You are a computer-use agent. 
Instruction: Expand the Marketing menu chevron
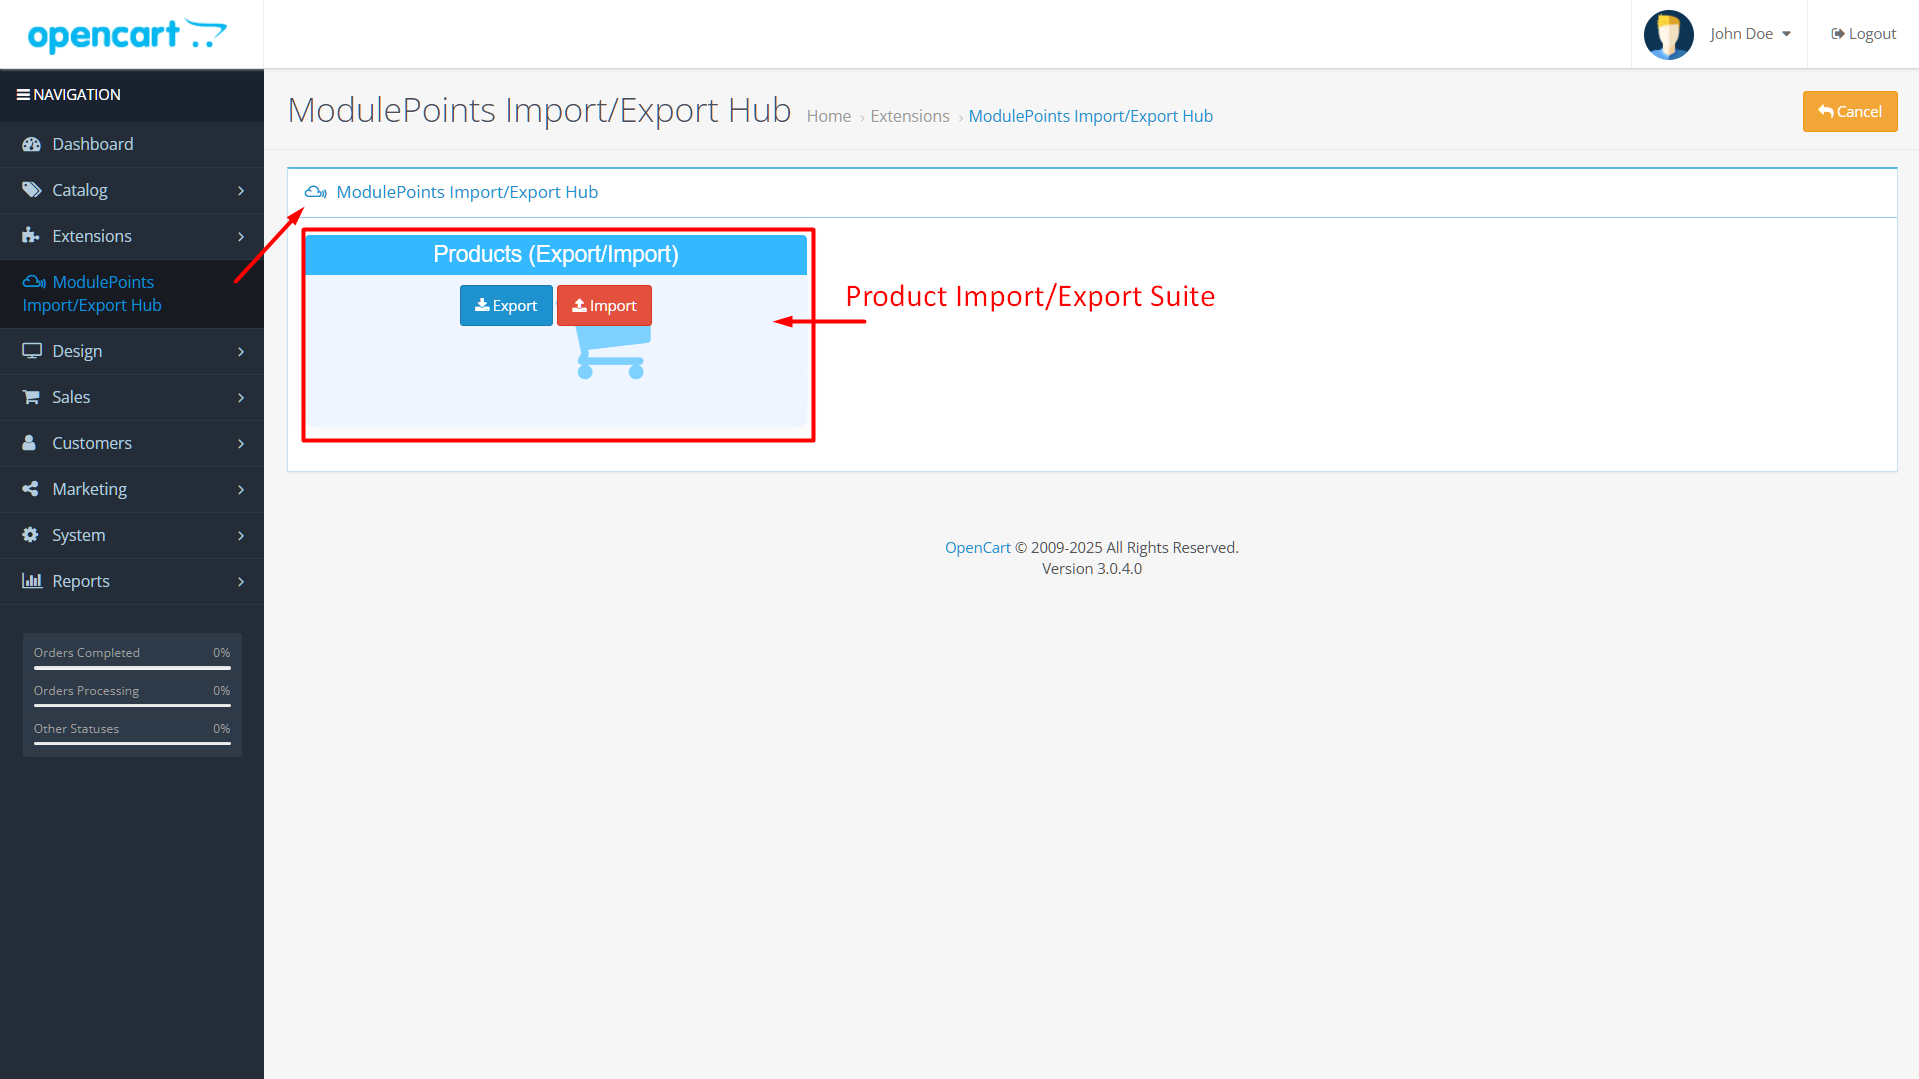pyautogui.click(x=241, y=490)
